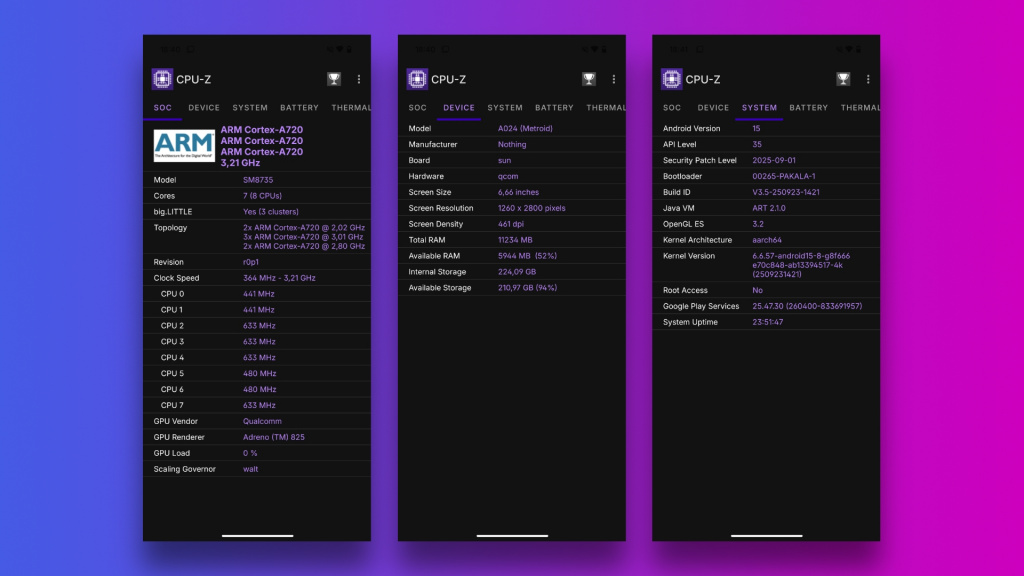Click the CPU-Z app logo in right phone
Viewport: 1024px width, 576px height.
point(671,79)
